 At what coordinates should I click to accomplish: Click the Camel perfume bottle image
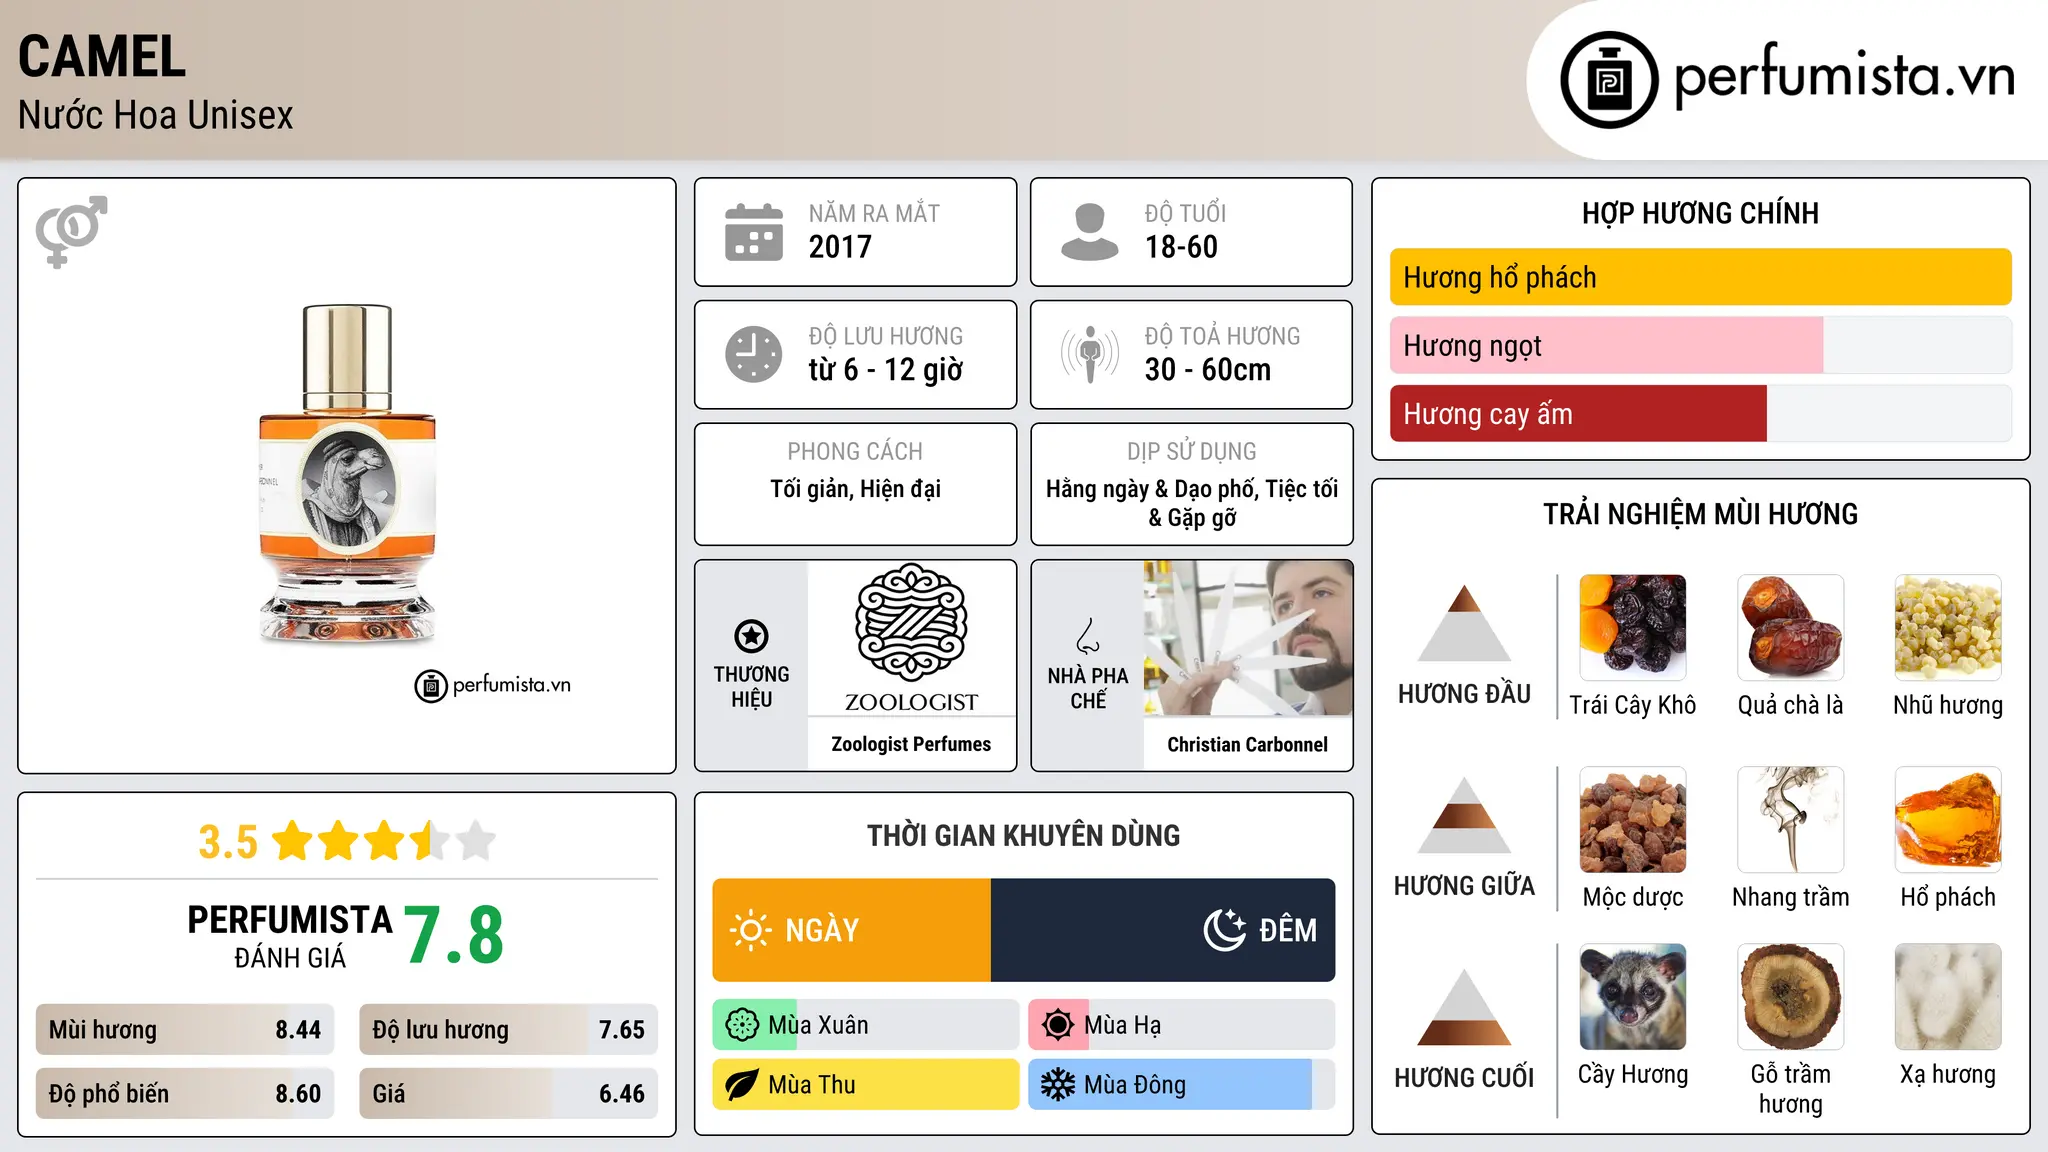coord(347,474)
